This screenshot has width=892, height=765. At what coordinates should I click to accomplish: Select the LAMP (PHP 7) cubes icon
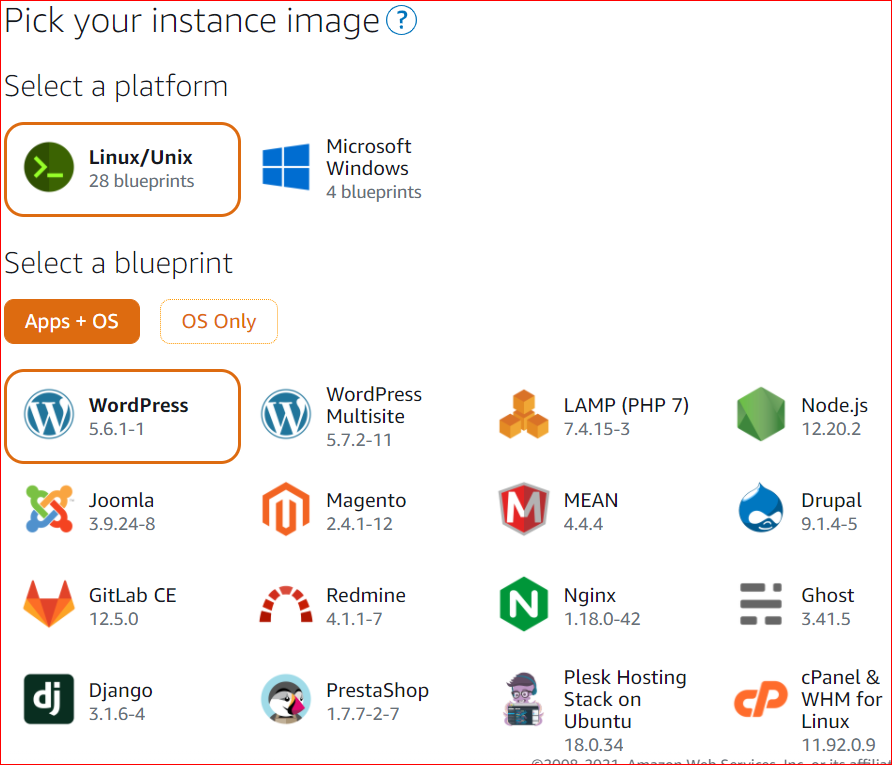click(524, 415)
